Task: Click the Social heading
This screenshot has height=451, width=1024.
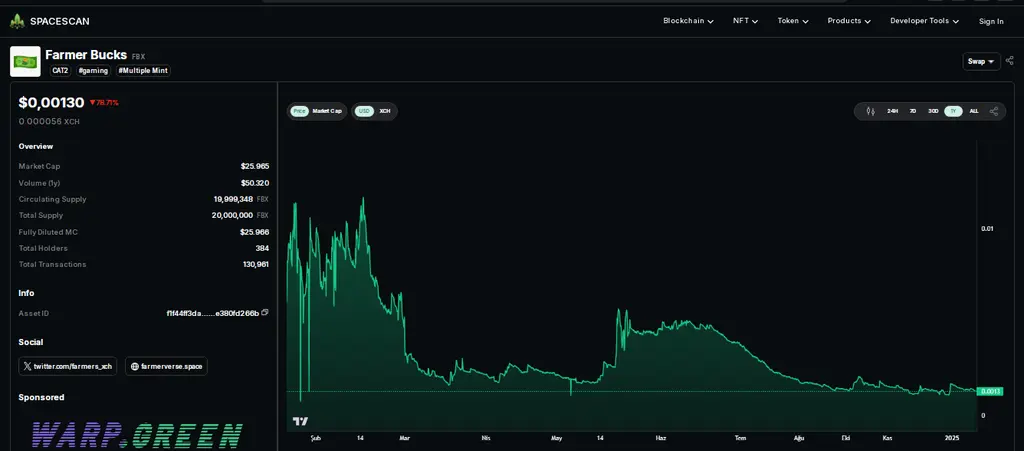Action: coord(31,342)
